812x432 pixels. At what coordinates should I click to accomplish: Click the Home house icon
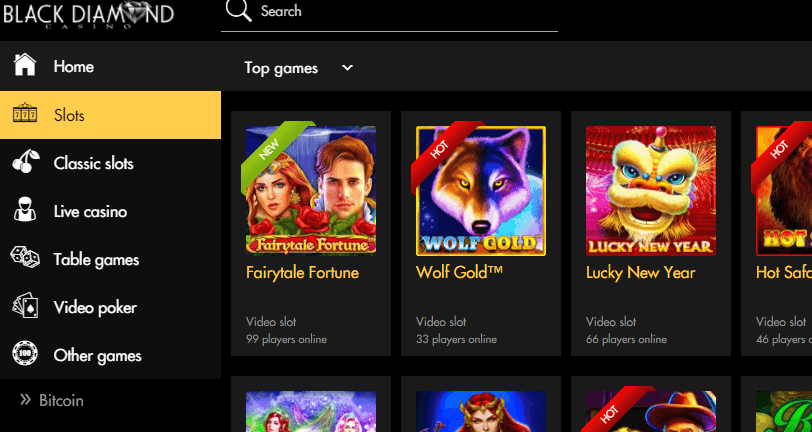(25, 66)
